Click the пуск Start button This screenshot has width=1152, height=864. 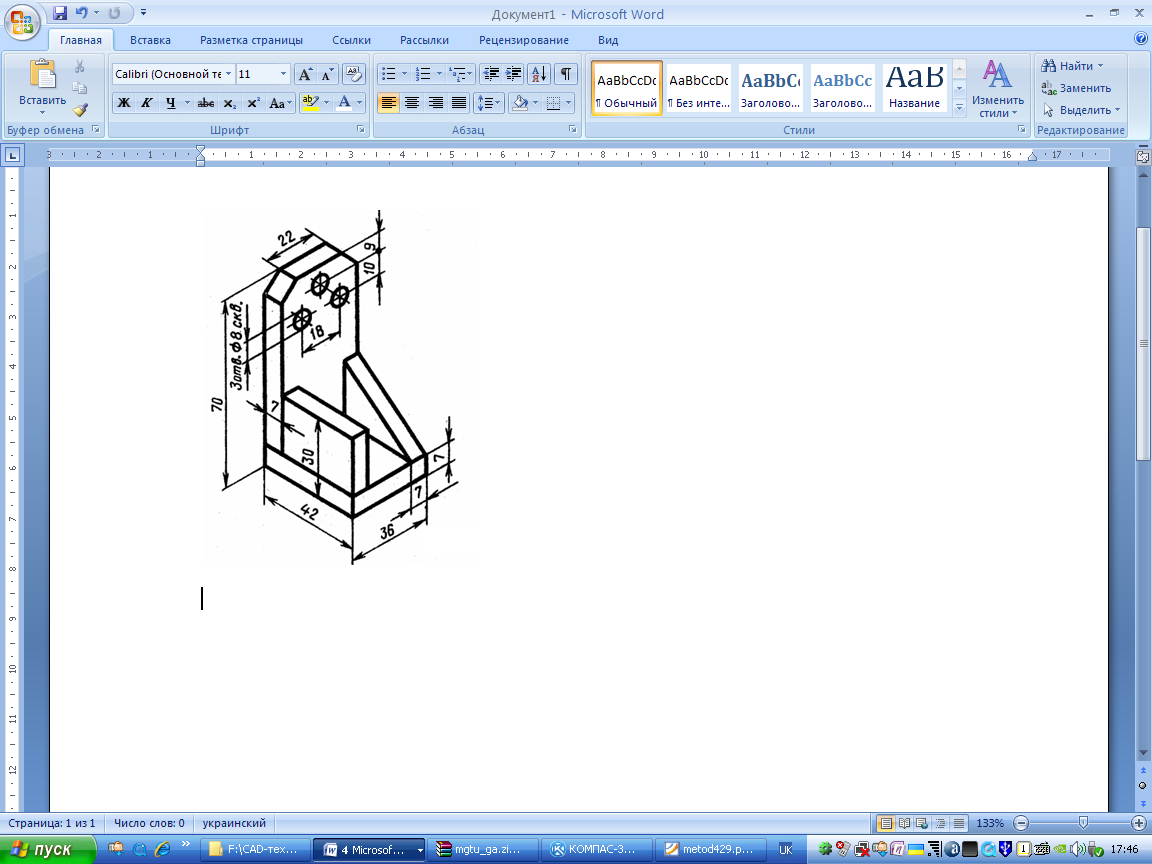pyautogui.click(x=48, y=850)
